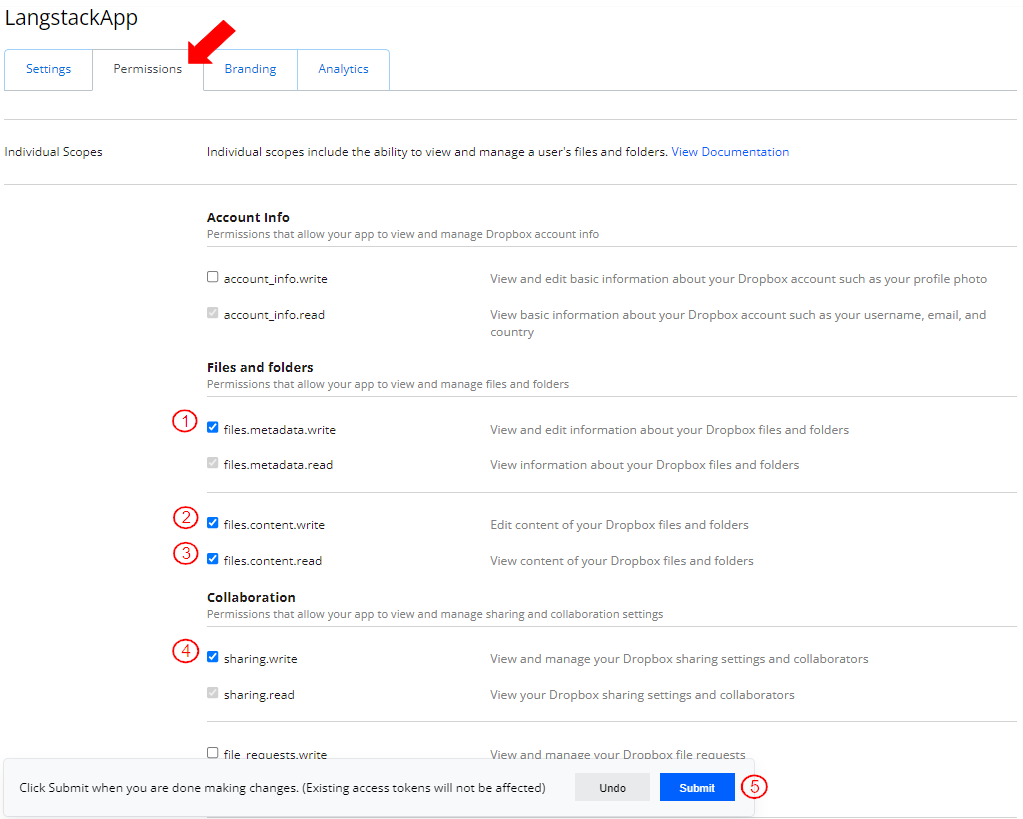The height and width of the screenshot is (819, 1023).
Task: Enable the file_requests.write checkbox
Action: point(213,753)
